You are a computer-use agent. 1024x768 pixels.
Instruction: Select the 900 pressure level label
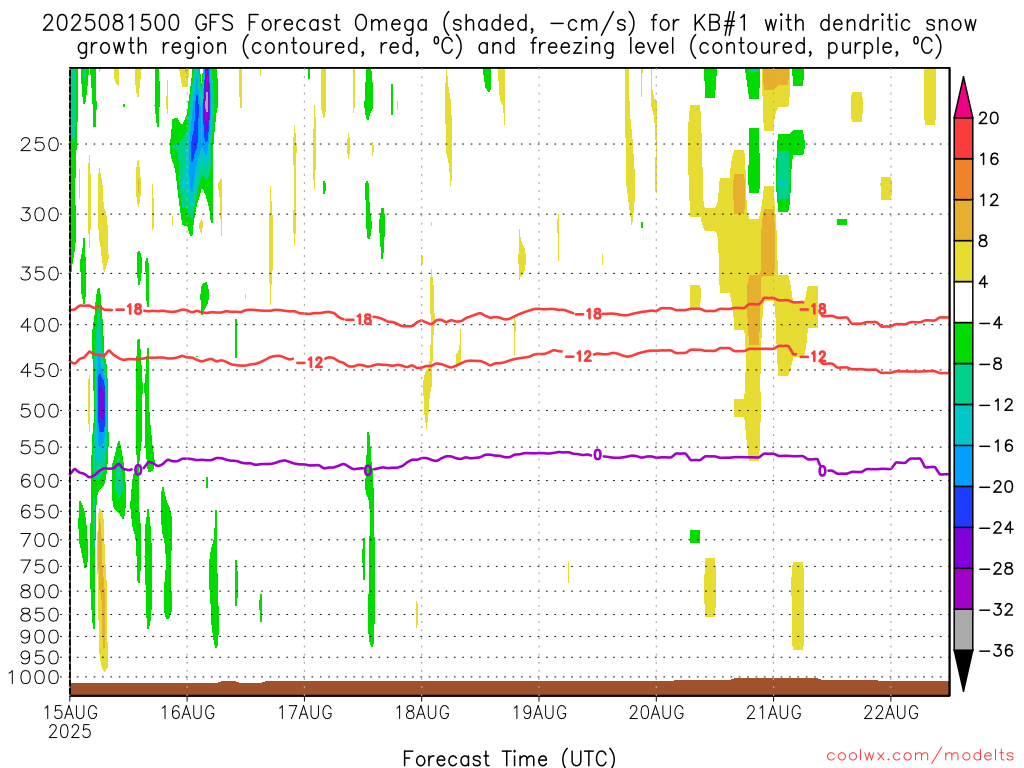[x=40, y=637]
